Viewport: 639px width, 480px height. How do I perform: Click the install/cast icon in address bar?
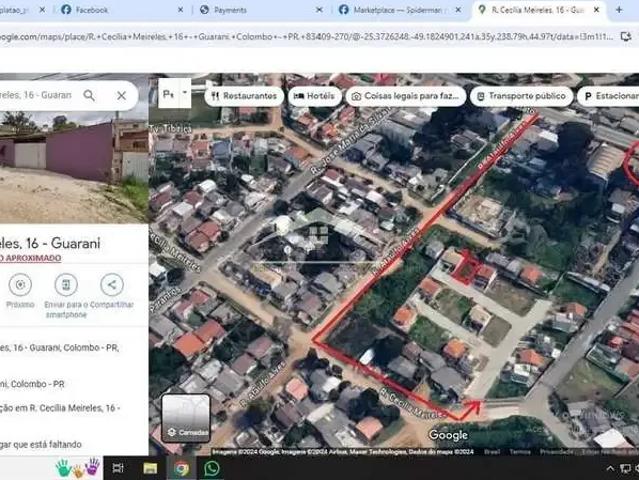coord(626,37)
